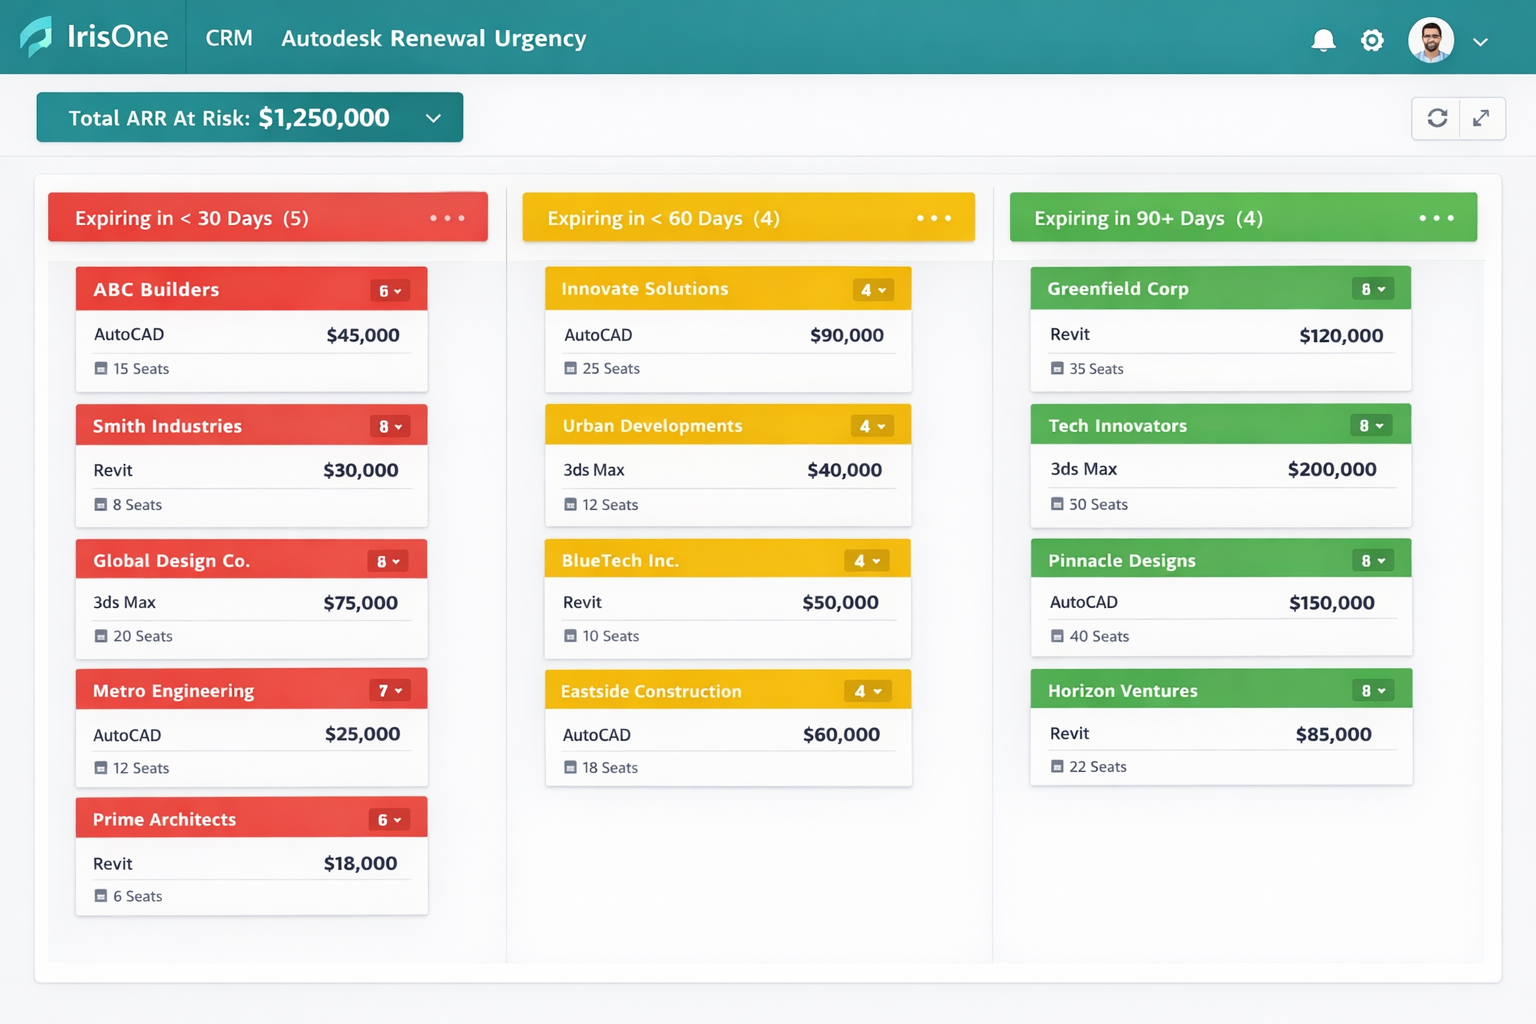Viewport: 1536px width, 1024px height.
Task: Open the notifications bell
Action: (x=1323, y=40)
